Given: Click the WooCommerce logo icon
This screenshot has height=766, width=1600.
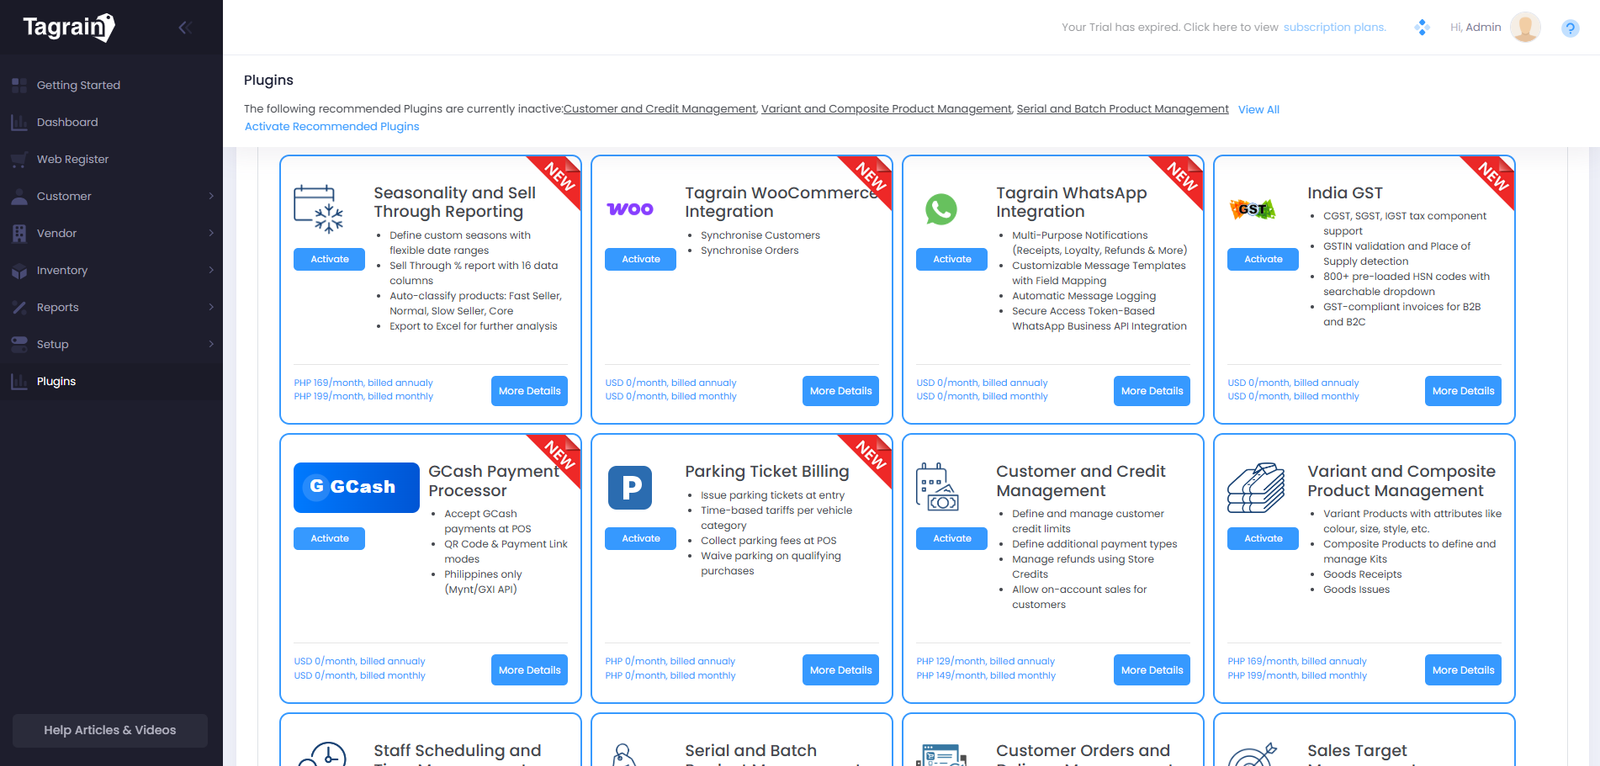Looking at the screenshot, I should point(630,209).
